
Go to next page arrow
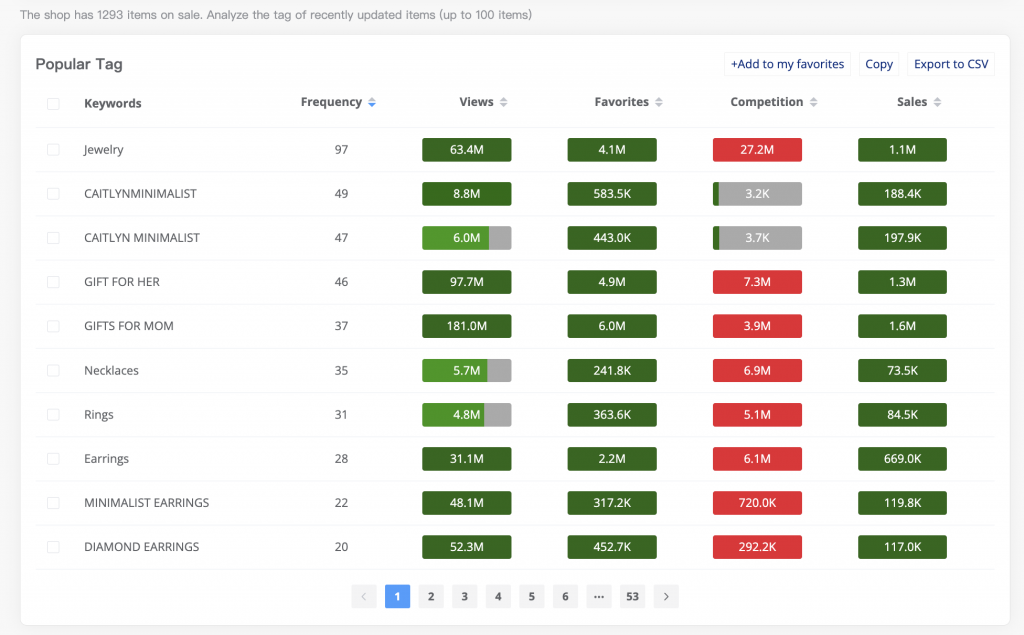666,597
